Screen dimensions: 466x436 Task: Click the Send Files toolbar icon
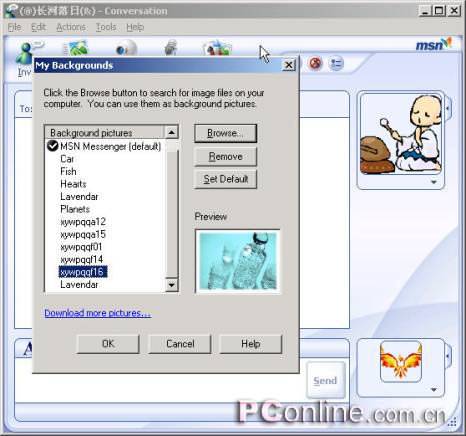(76, 49)
